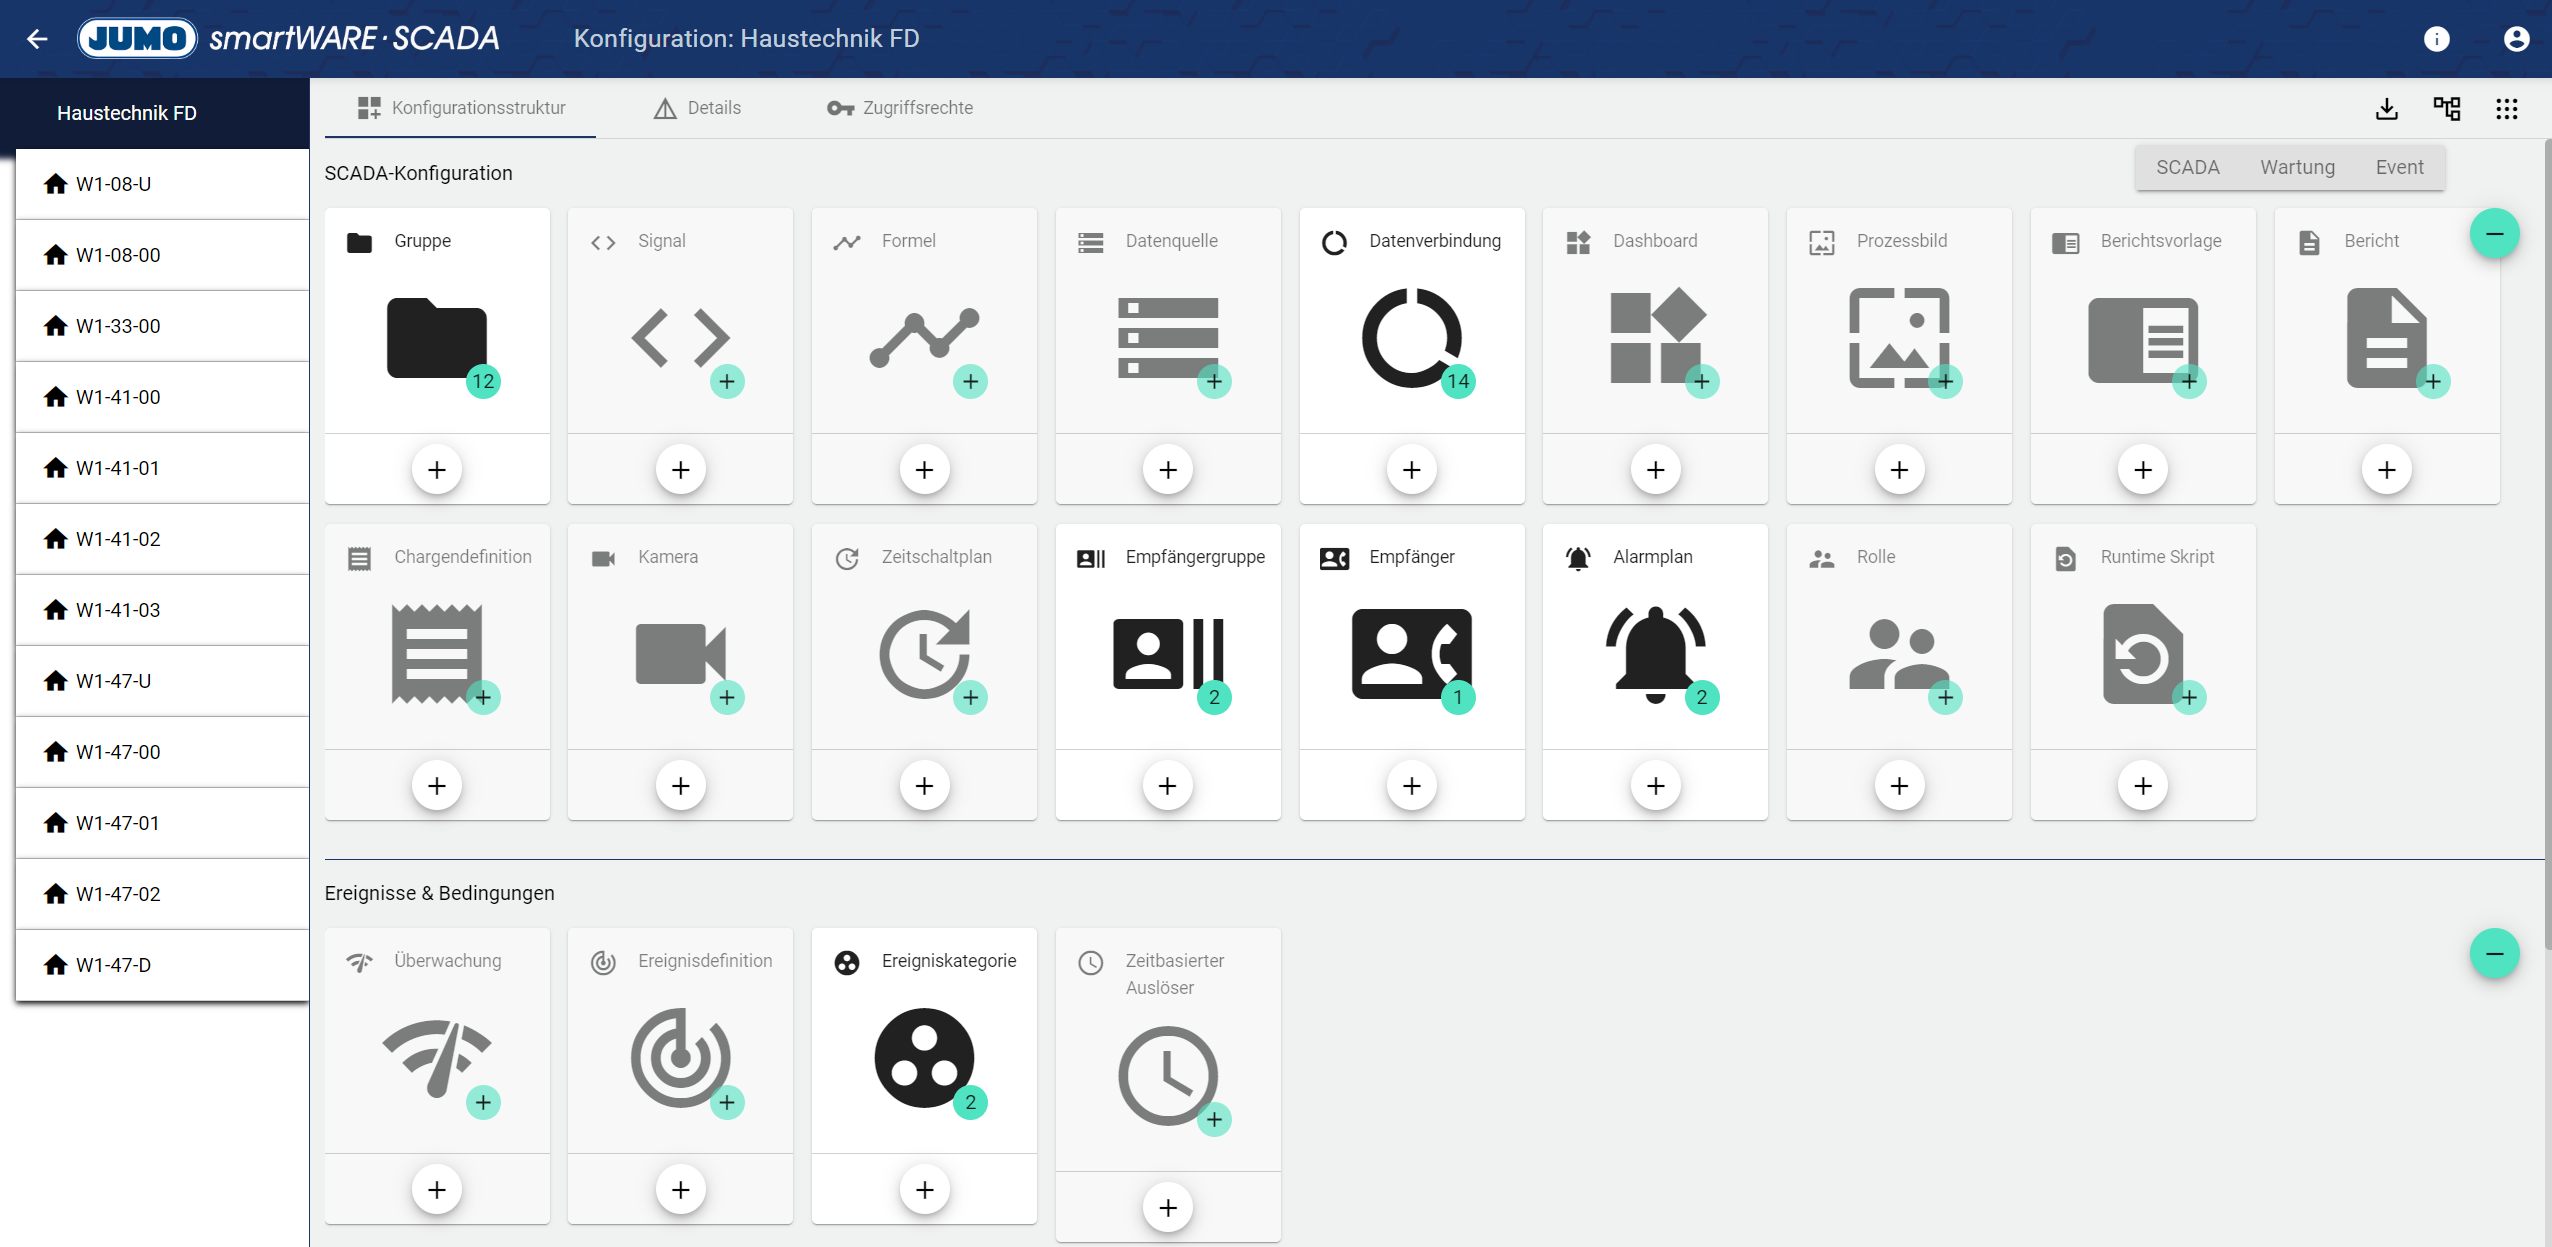
Task: Click the download icon in toolbar
Action: pyautogui.click(x=2387, y=109)
